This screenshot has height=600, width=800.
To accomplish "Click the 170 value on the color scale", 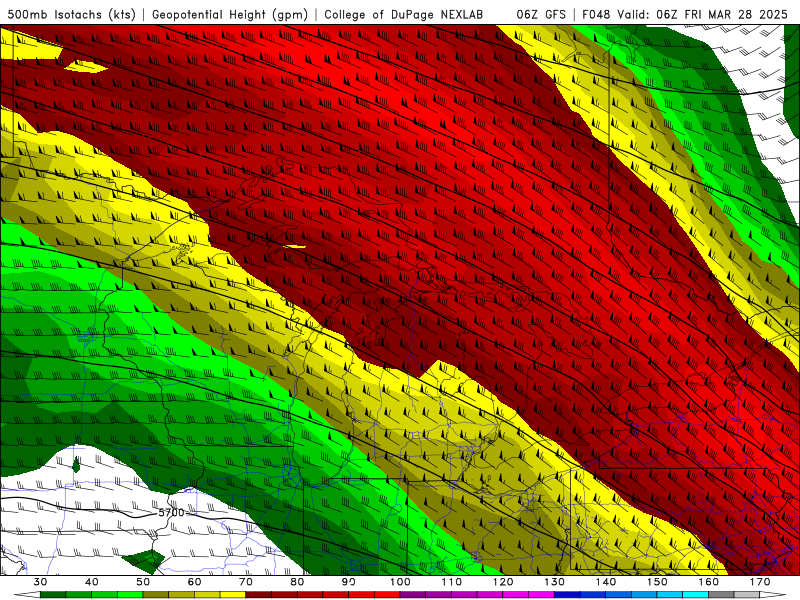I will click(760, 582).
